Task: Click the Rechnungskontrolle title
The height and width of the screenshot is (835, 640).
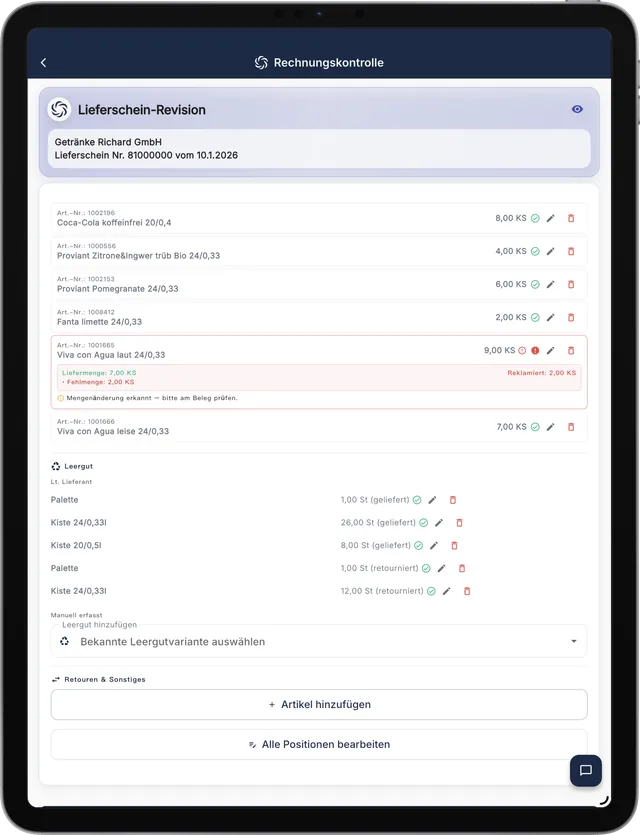Action: (x=329, y=63)
